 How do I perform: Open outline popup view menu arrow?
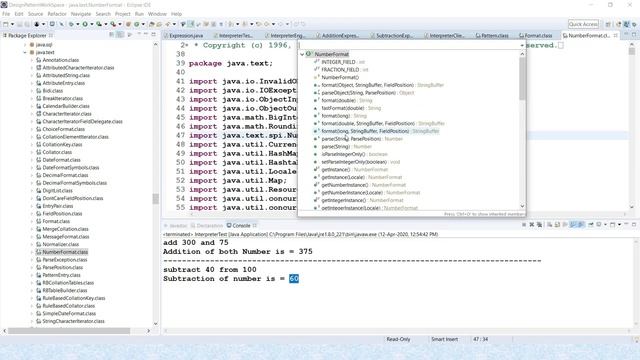(522, 45)
